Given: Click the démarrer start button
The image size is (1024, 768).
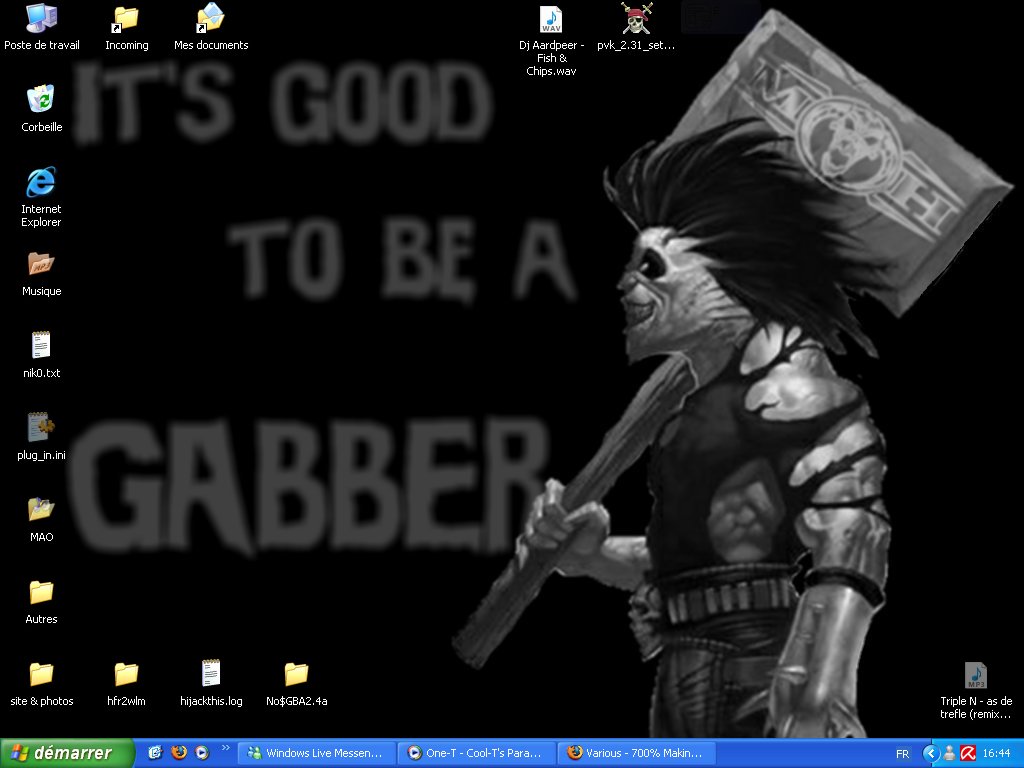Looking at the screenshot, I should point(67,753).
